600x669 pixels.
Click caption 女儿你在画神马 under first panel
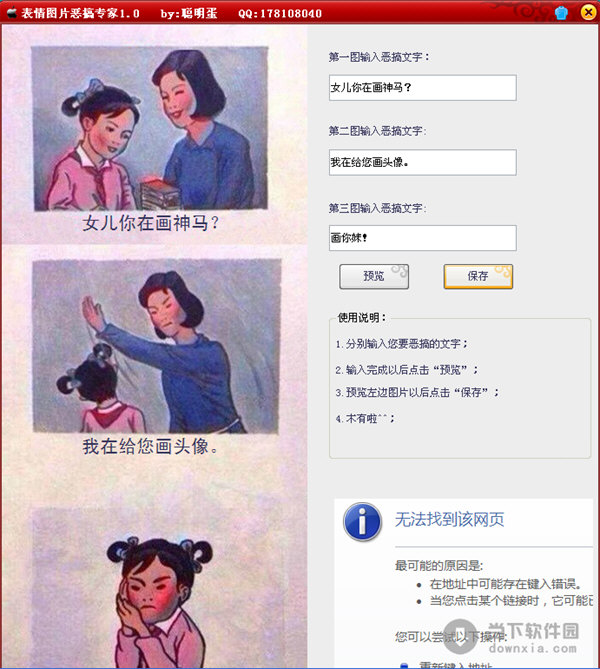tap(151, 223)
